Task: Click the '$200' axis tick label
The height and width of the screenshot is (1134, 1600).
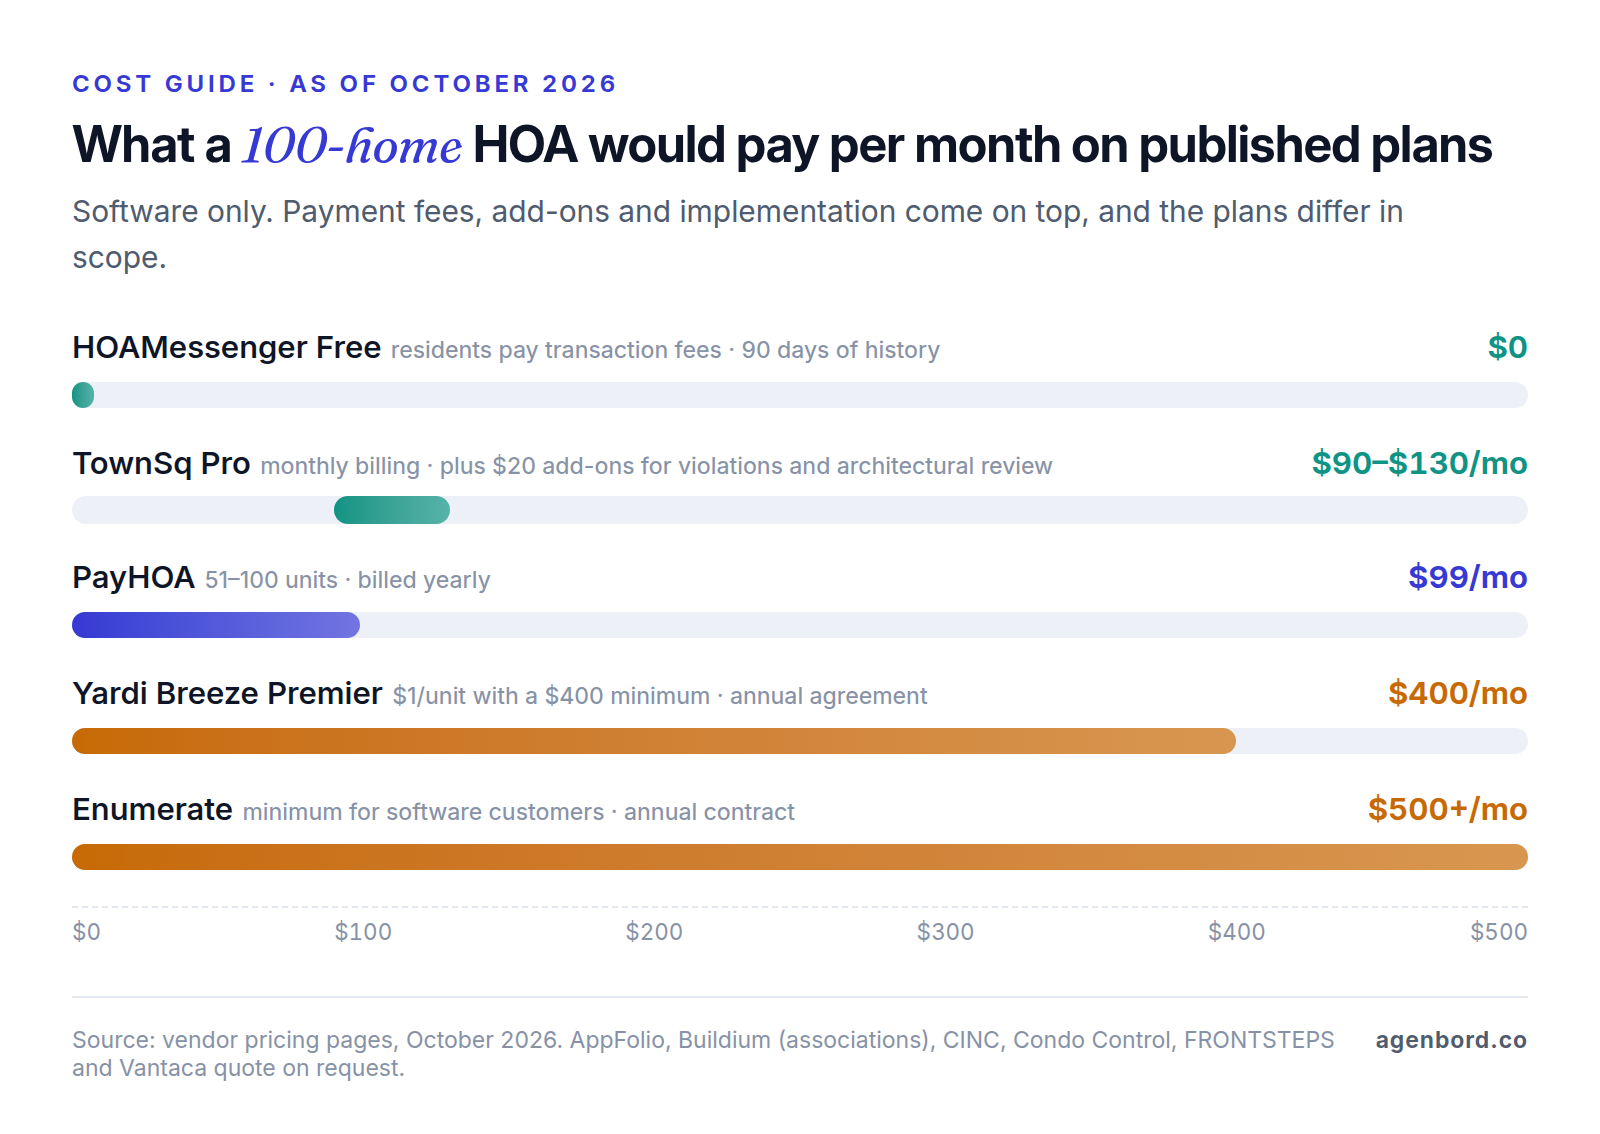Action: click(x=654, y=932)
